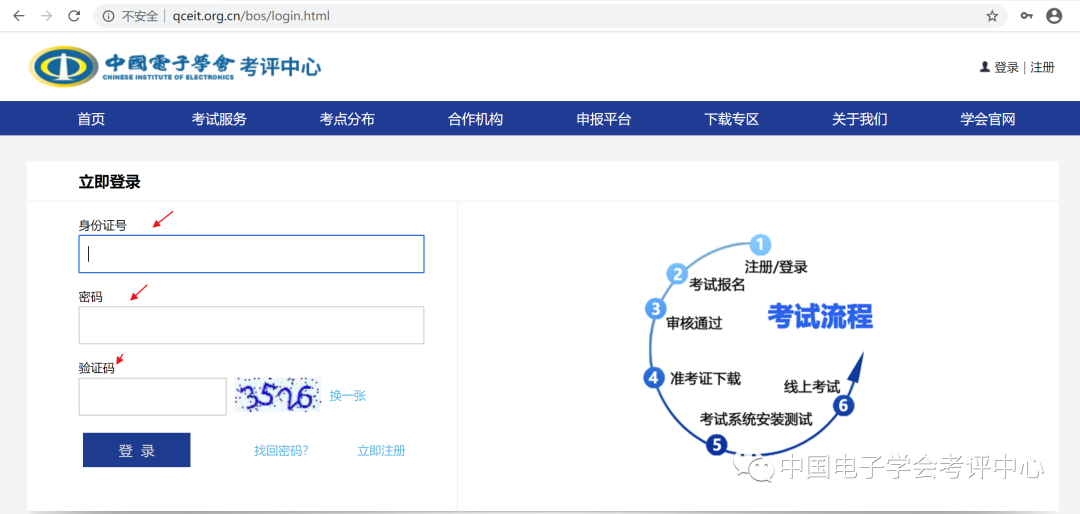
Task: Open the saved passwords key icon
Action: [x=1027, y=16]
